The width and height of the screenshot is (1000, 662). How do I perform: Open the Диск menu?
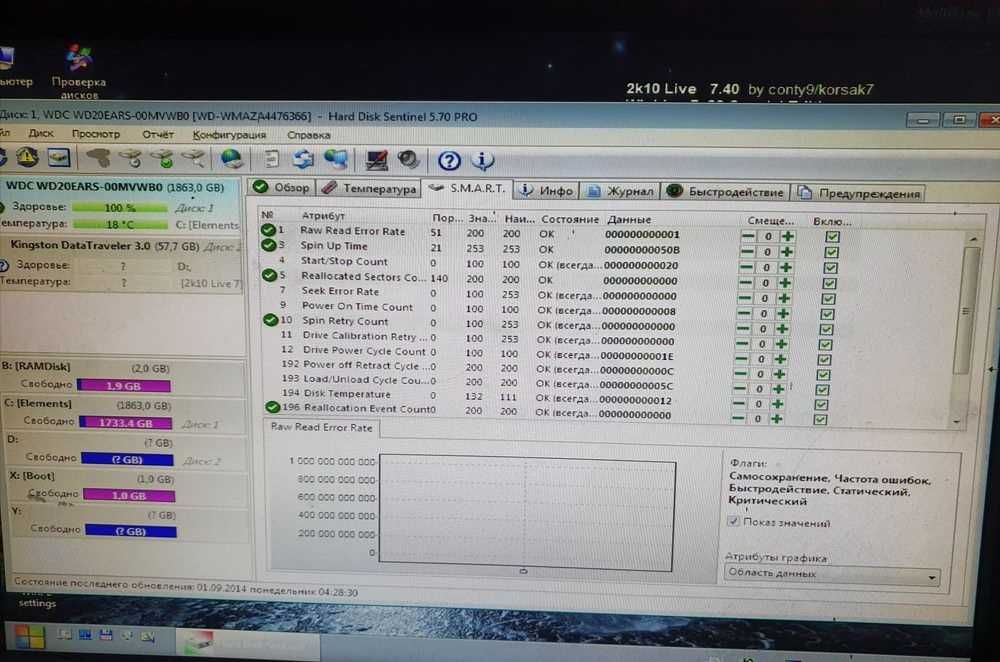[41, 133]
